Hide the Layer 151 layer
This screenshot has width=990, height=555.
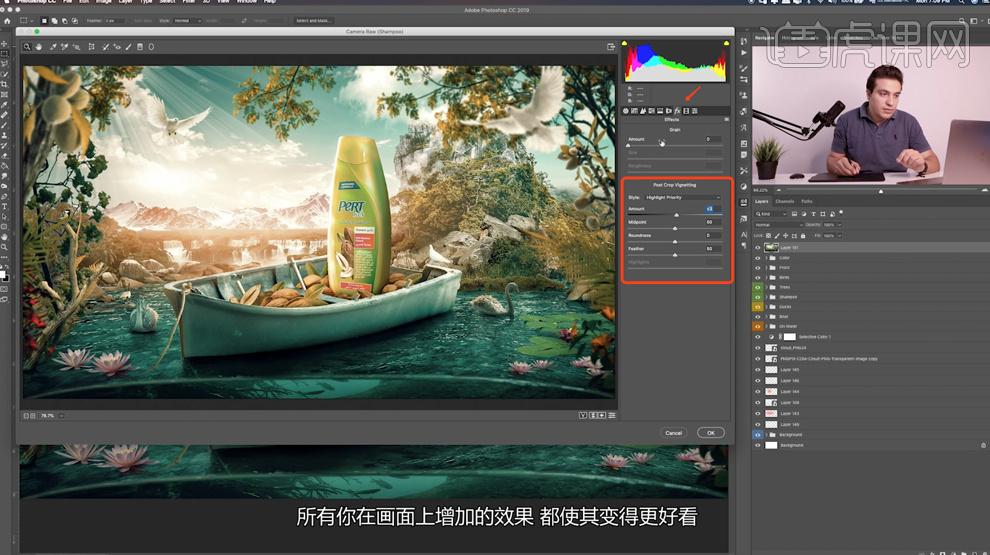click(758, 248)
